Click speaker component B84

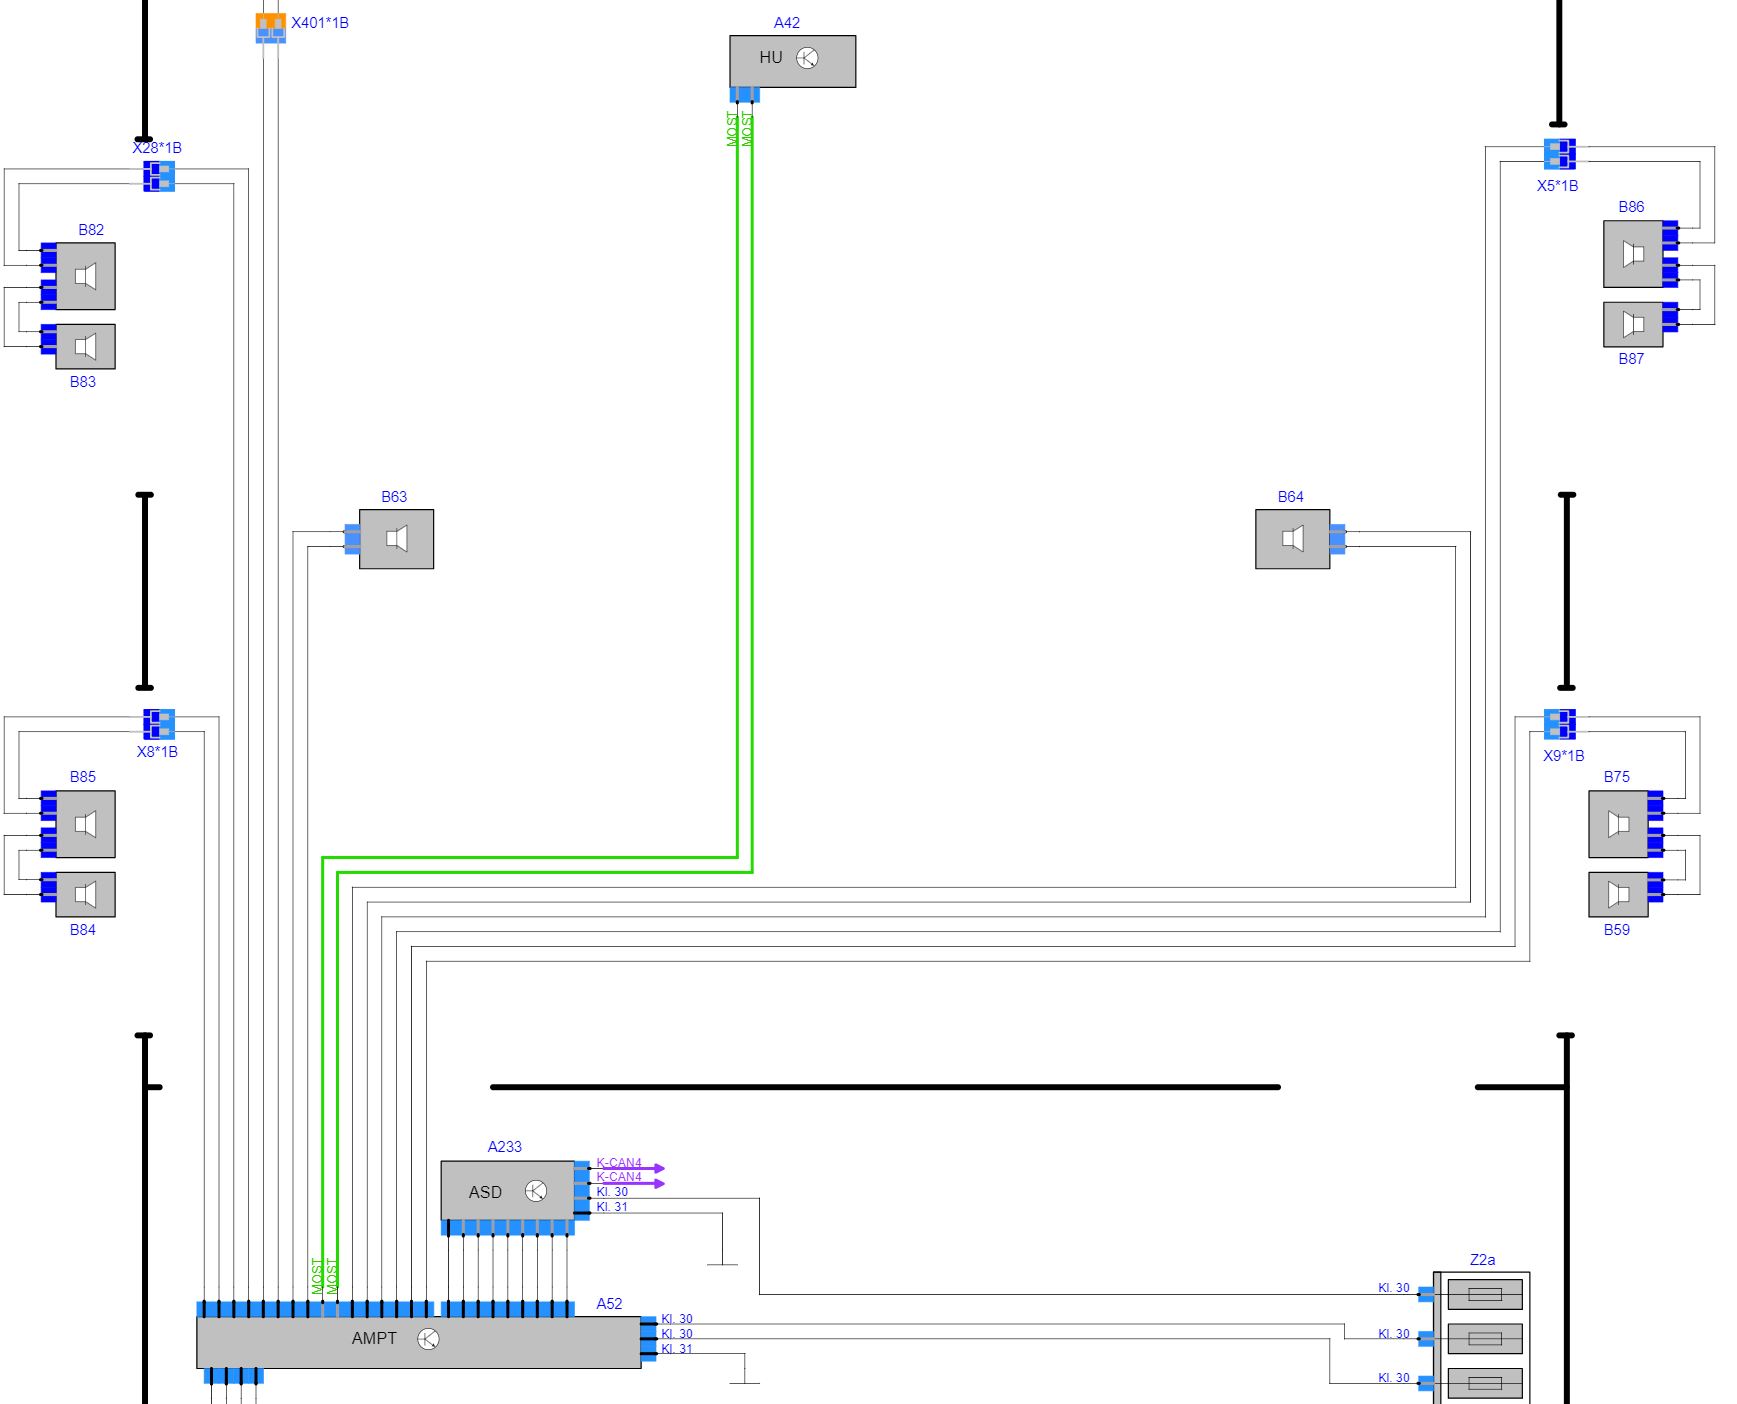(x=85, y=894)
